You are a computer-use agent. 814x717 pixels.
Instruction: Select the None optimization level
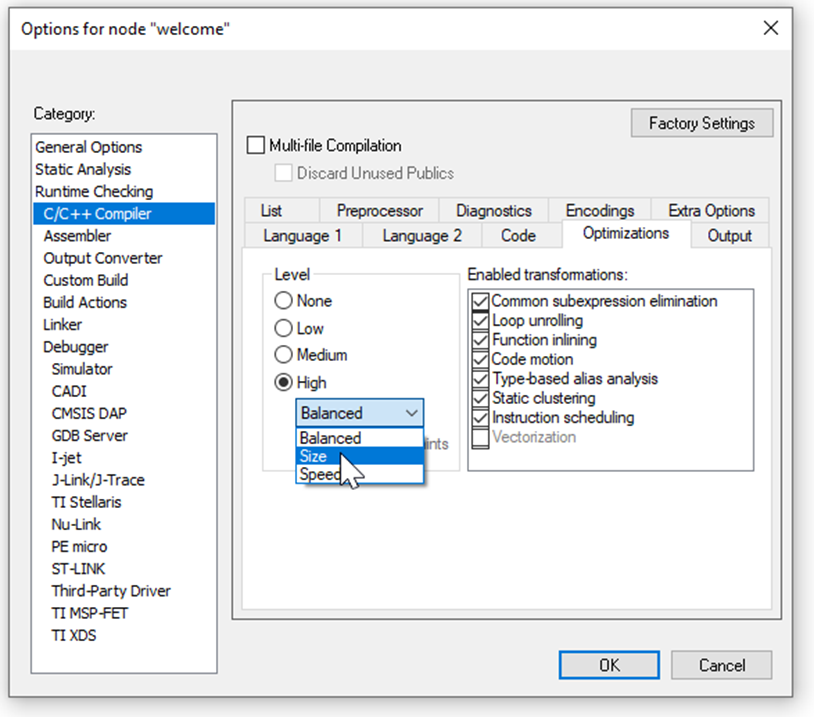[283, 301]
